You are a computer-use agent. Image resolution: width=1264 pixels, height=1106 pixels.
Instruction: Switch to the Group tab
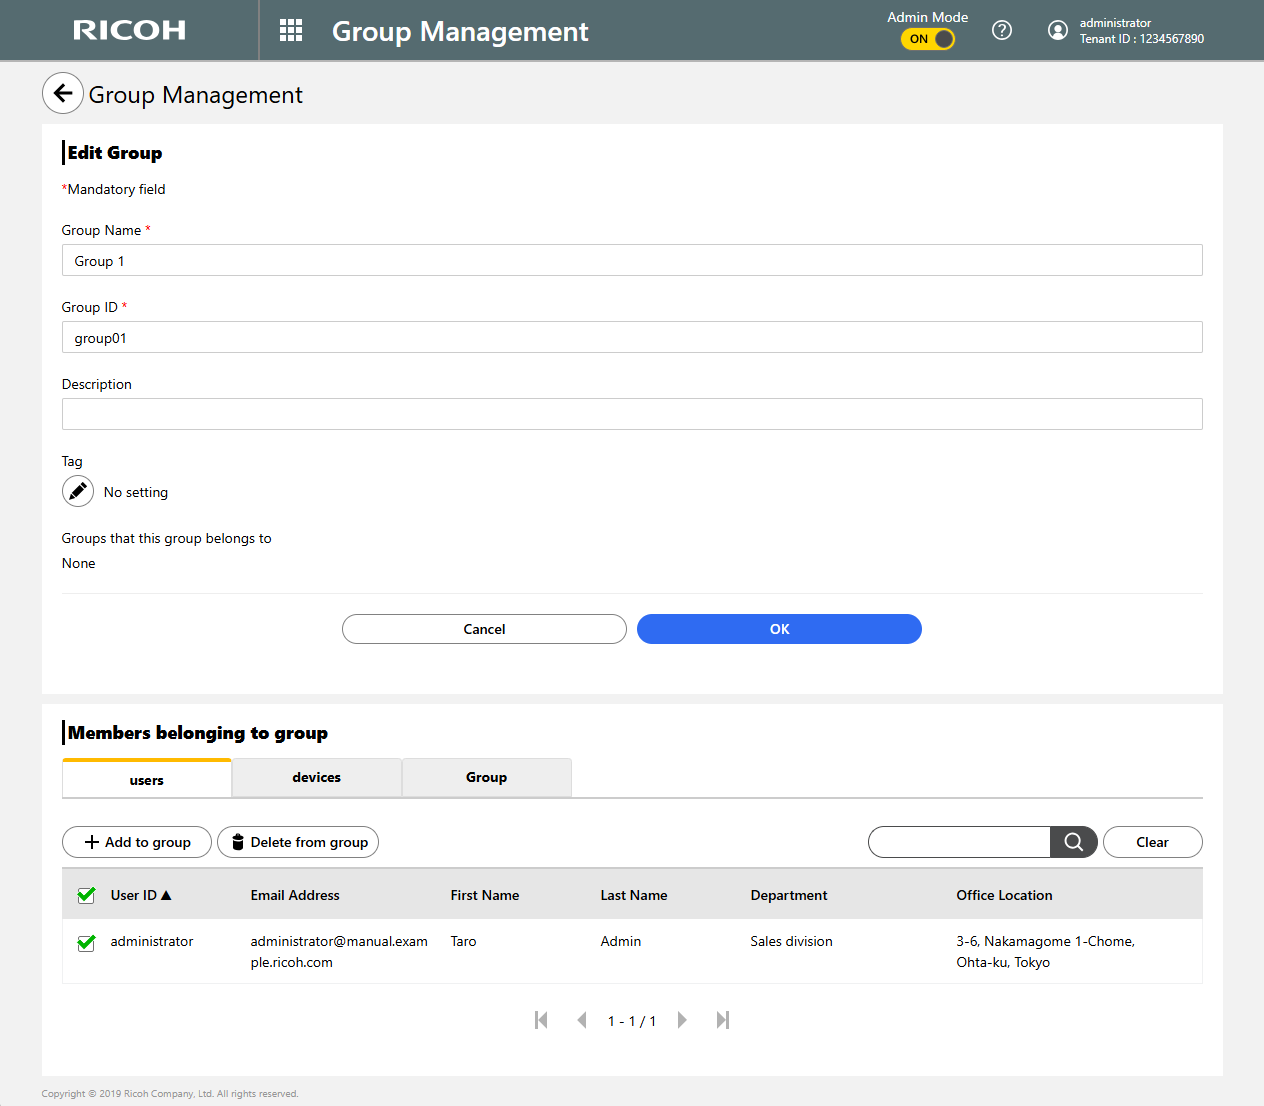coord(486,778)
